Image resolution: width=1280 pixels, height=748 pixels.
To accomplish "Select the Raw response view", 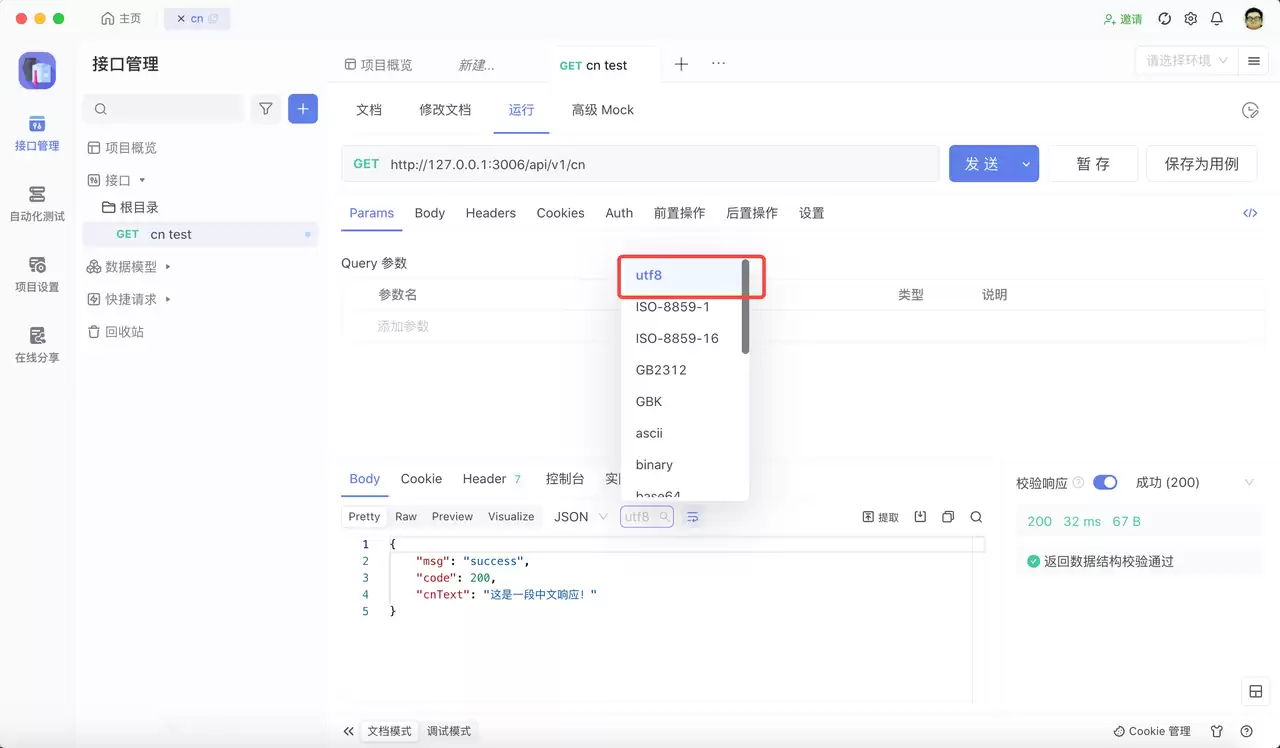I will point(406,517).
